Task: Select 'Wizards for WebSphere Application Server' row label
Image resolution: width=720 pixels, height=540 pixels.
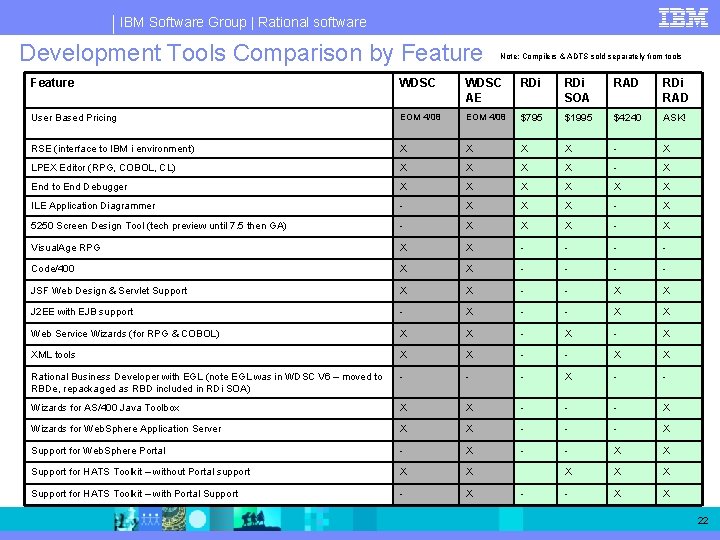Action: (126, 429)
